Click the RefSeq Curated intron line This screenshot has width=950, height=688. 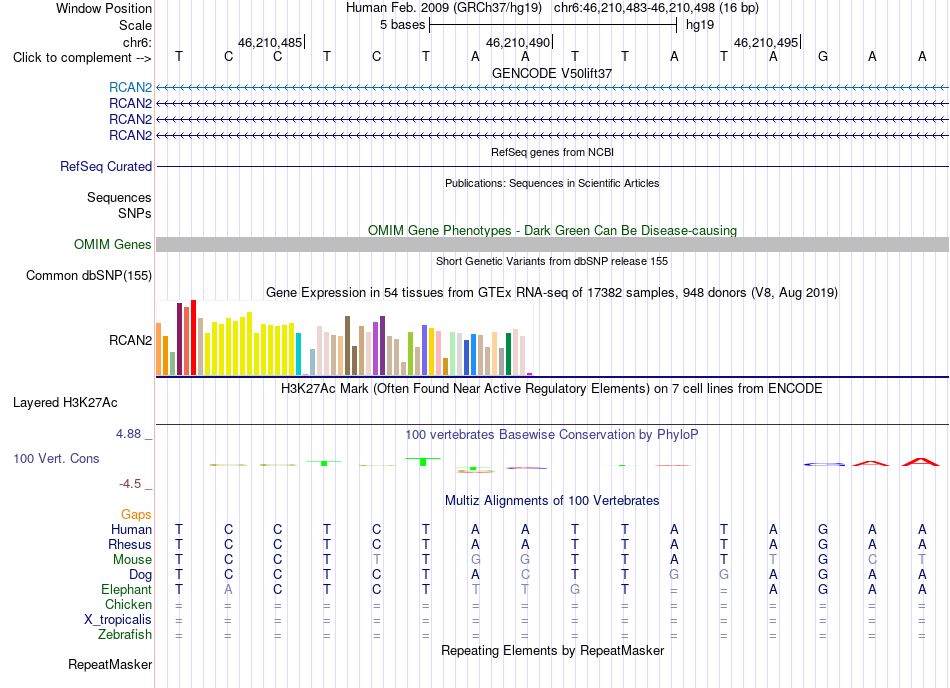pyautogui.click(x=552, y=167)
